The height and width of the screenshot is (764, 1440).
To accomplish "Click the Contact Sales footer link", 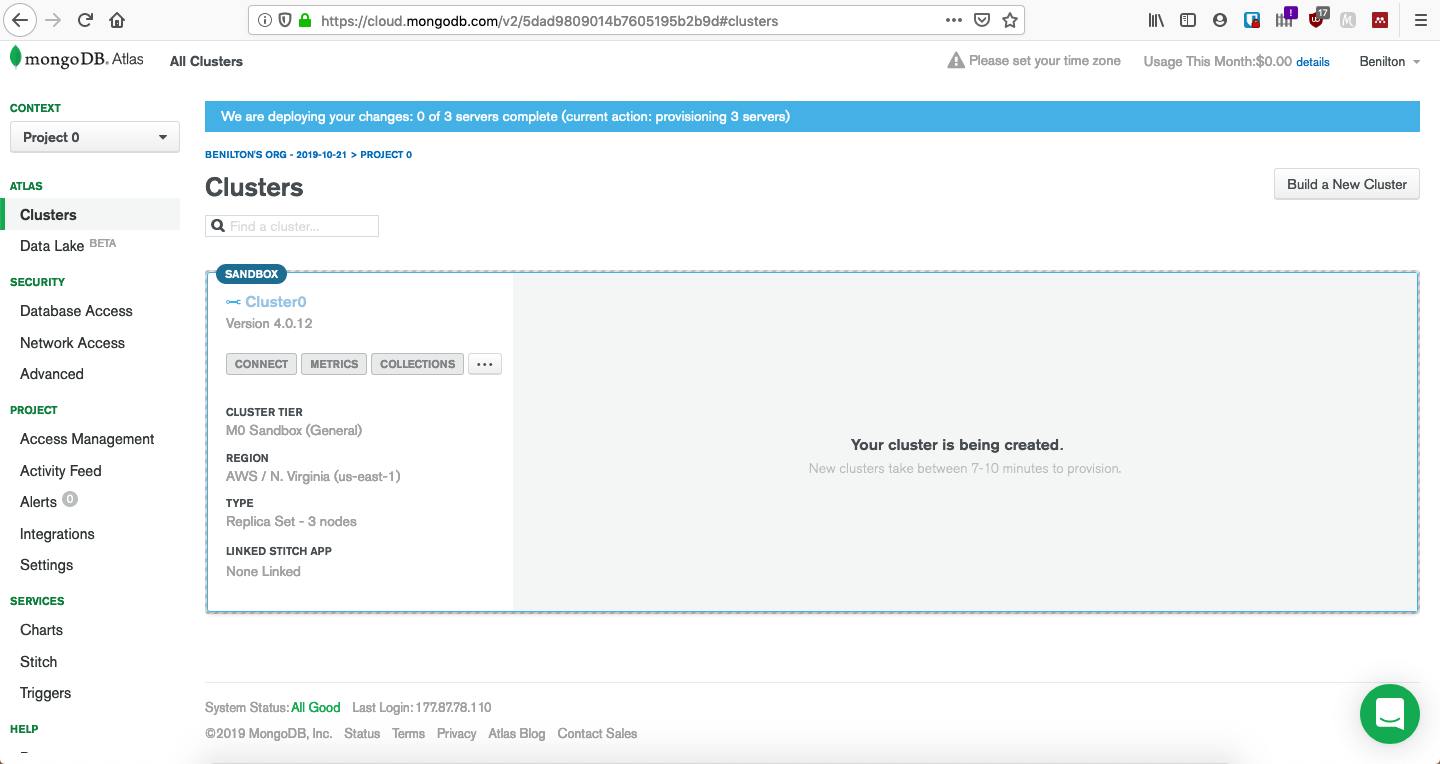I will tap(597, 733).
